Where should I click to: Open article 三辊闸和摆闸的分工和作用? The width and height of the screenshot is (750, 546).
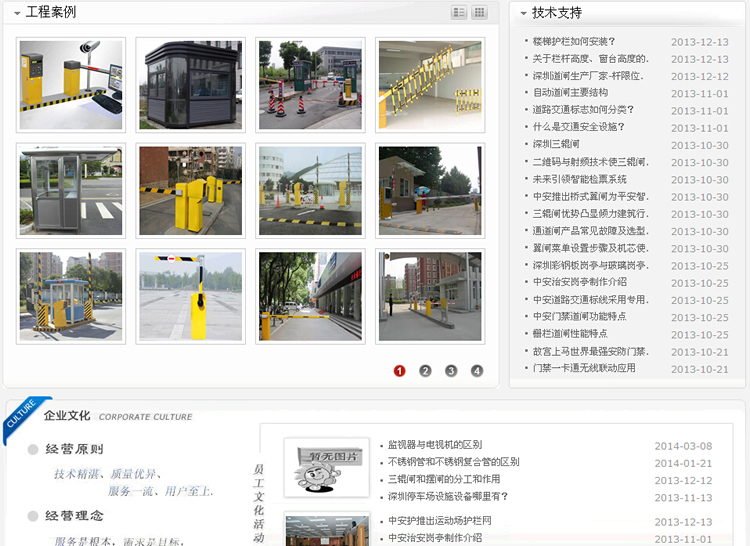[x=444, y=479]
